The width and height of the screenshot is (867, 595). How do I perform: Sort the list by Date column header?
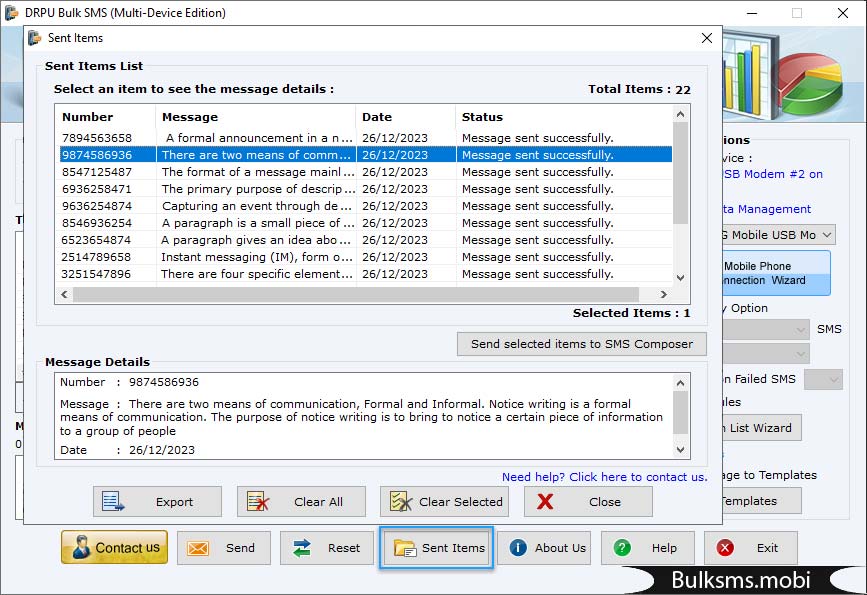406,117
